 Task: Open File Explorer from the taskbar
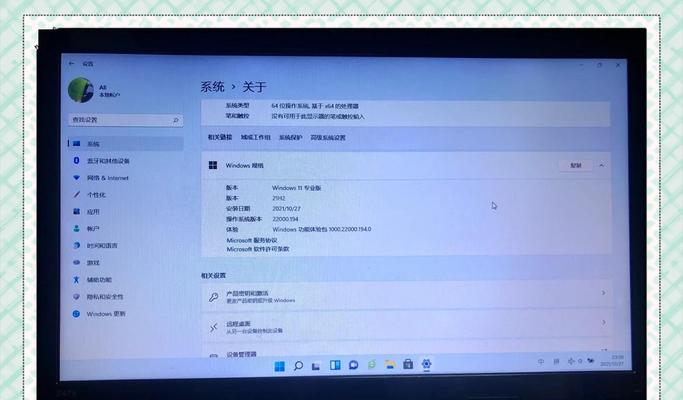[390, 364]
